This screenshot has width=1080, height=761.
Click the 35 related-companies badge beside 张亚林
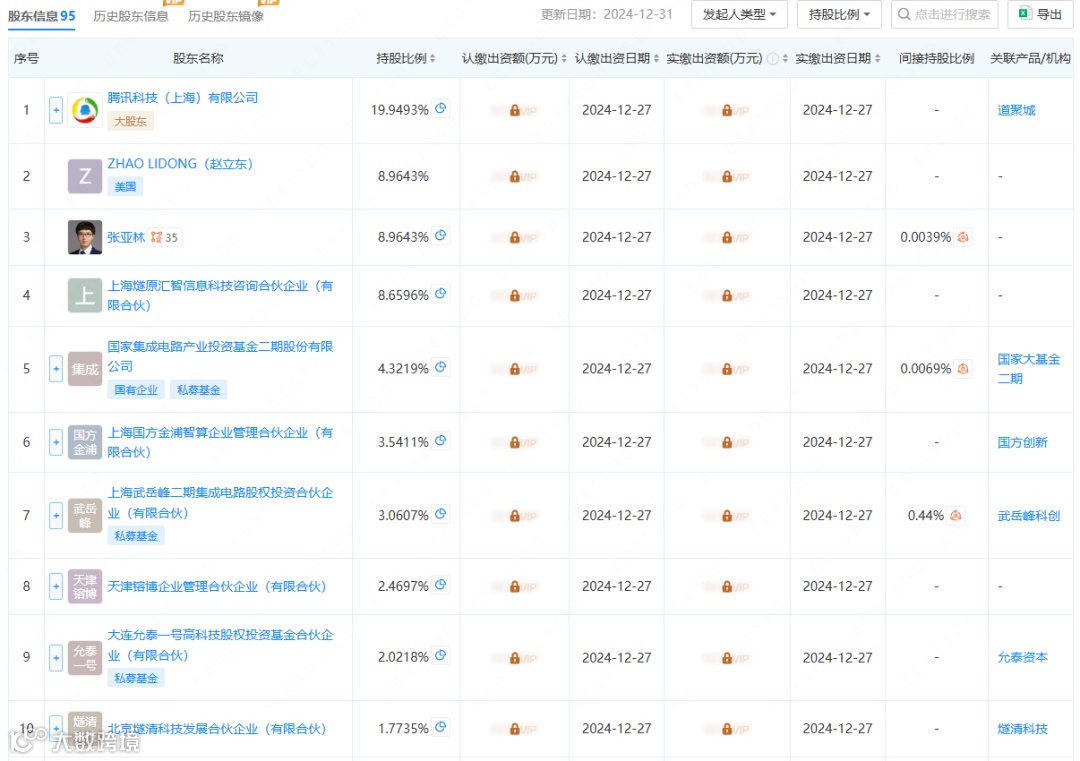(165, 238)
